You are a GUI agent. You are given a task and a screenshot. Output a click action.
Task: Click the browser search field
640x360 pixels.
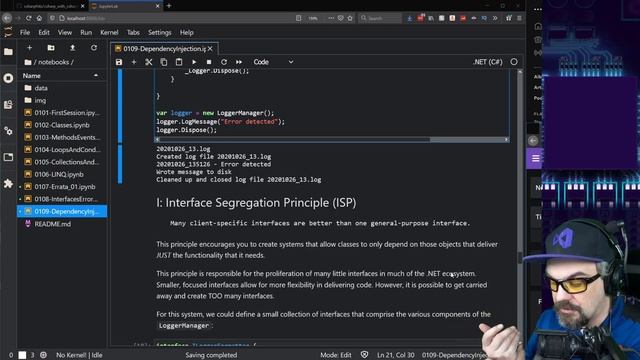coord(380,18)
